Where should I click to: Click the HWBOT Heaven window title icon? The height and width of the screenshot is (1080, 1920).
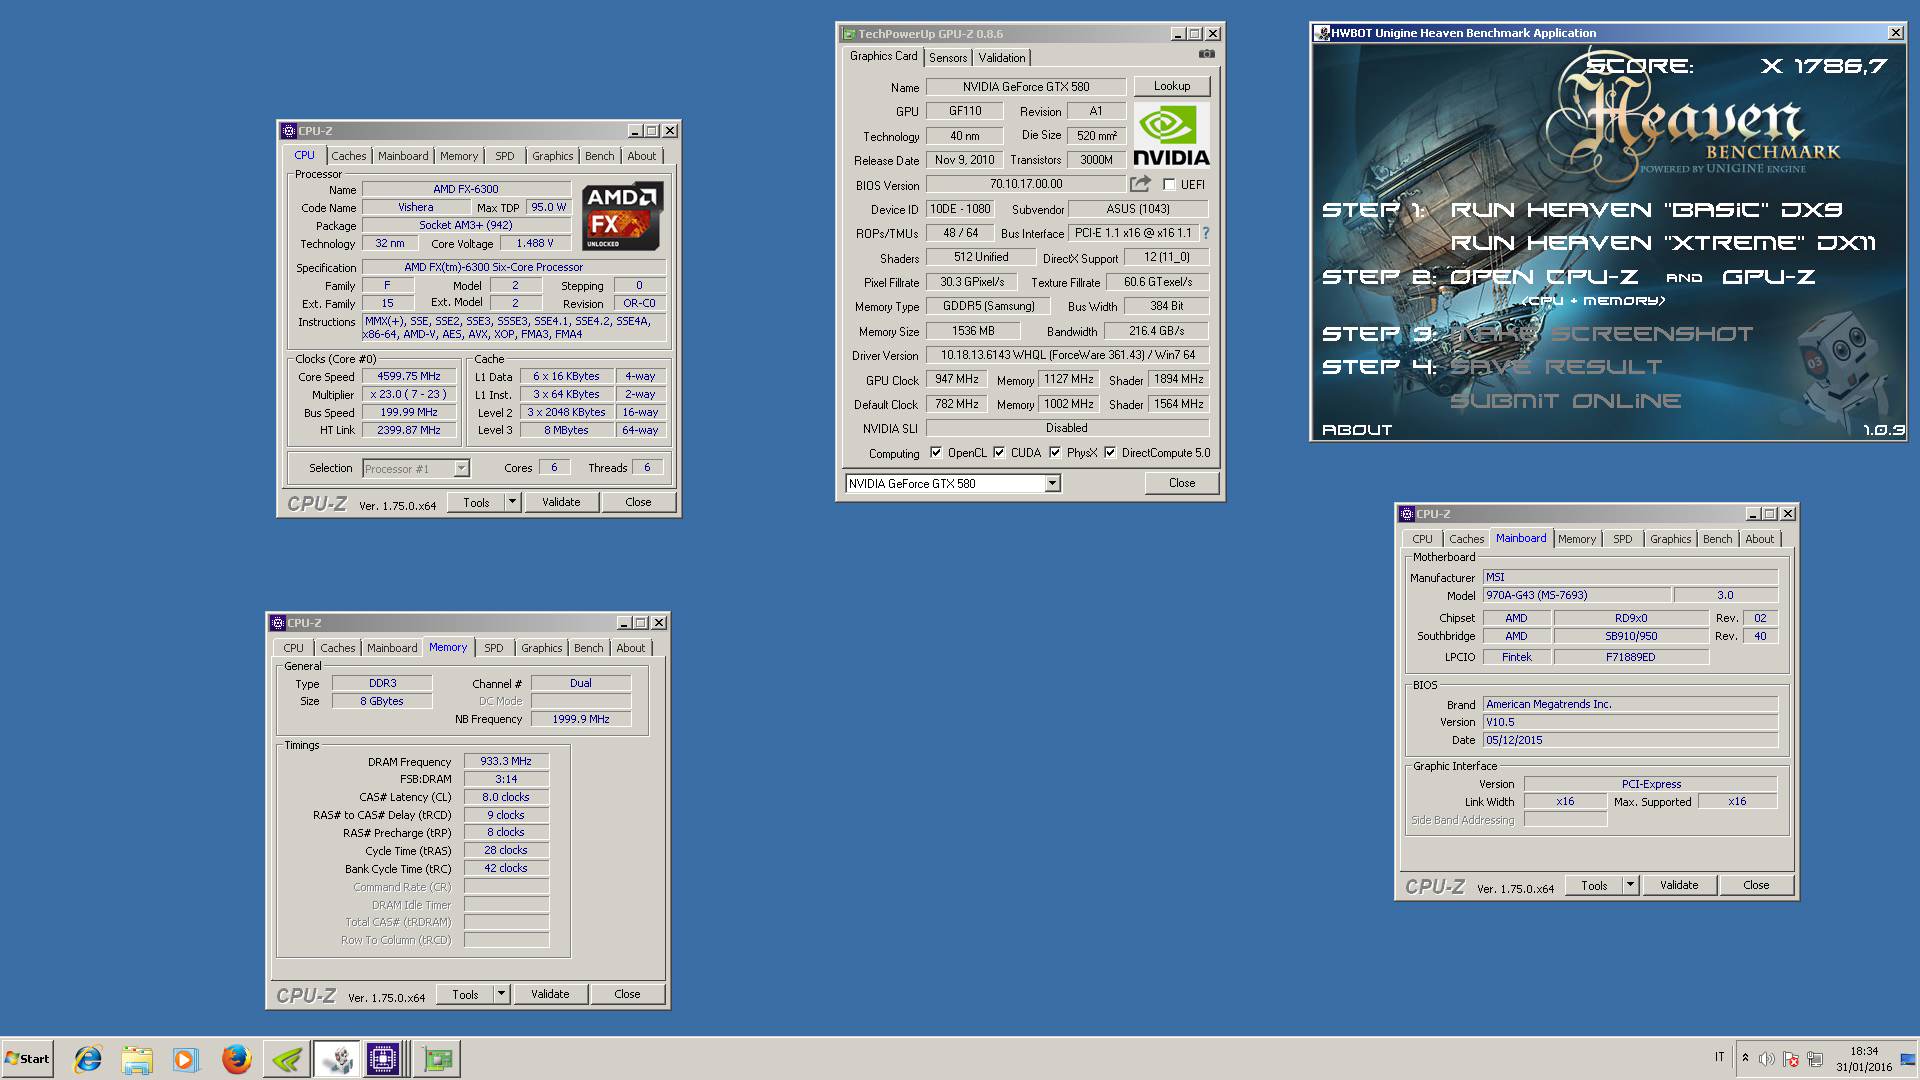1322,33
